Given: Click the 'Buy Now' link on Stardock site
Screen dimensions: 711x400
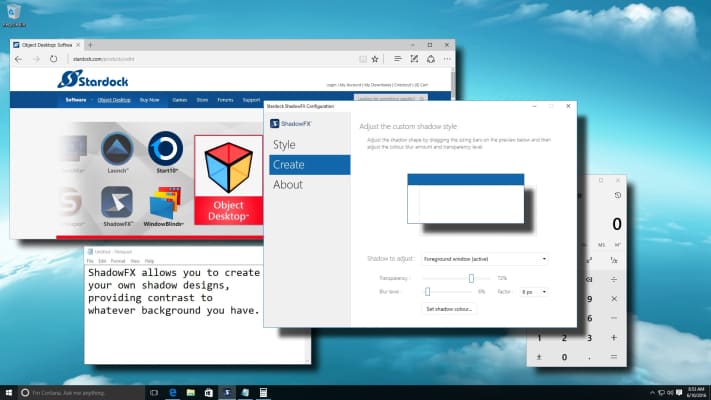Looking at the screenshot, I should click(x=149, y=100).
